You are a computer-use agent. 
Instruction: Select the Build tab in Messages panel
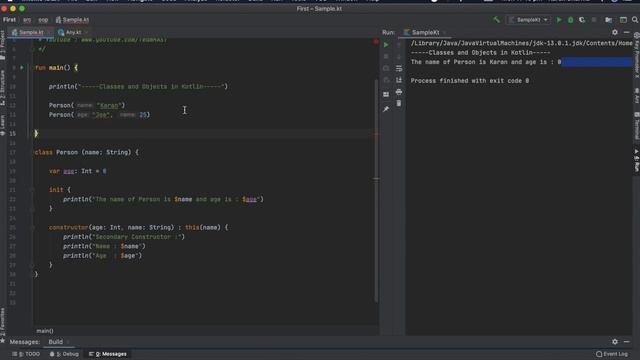(x=56, y=342)
